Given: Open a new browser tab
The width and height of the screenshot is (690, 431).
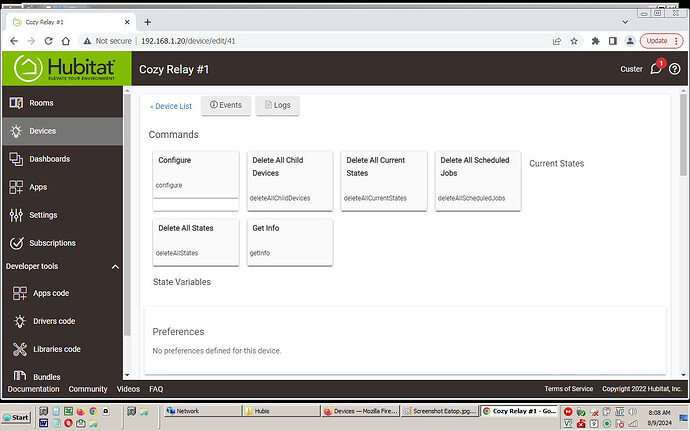Looking at the screenshot, I should click(x=147, y=22).
